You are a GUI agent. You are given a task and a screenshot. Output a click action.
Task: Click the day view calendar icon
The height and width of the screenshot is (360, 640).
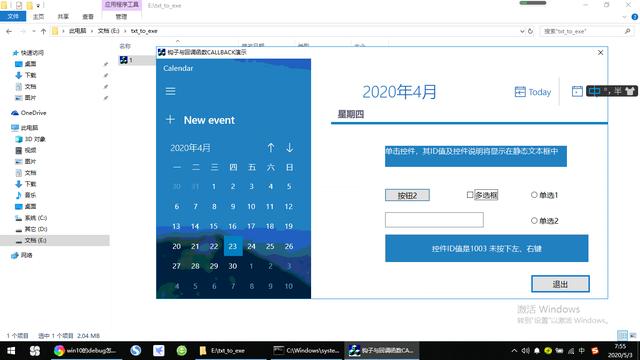577,91
